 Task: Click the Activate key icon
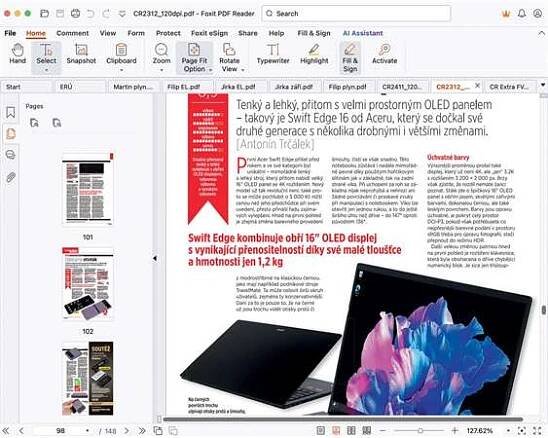coord(384,50)
